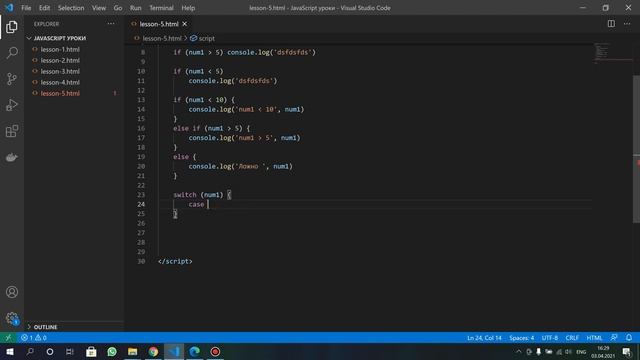Viewport: 640px width, 360px height.
Task: Click ENG language indicator in tray
Action: (x=581, y=352)
